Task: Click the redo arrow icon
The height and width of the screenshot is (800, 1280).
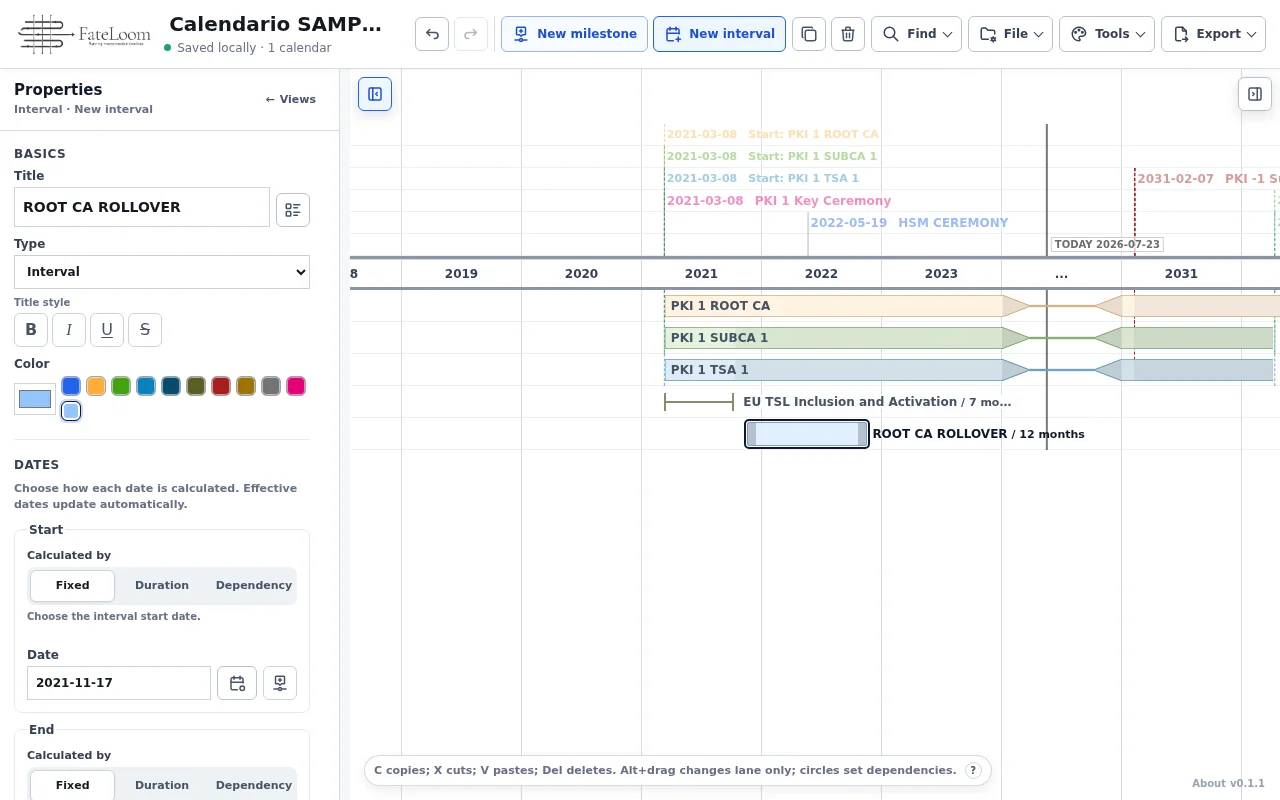Action: pyautogui.click(x=471, y=34)
